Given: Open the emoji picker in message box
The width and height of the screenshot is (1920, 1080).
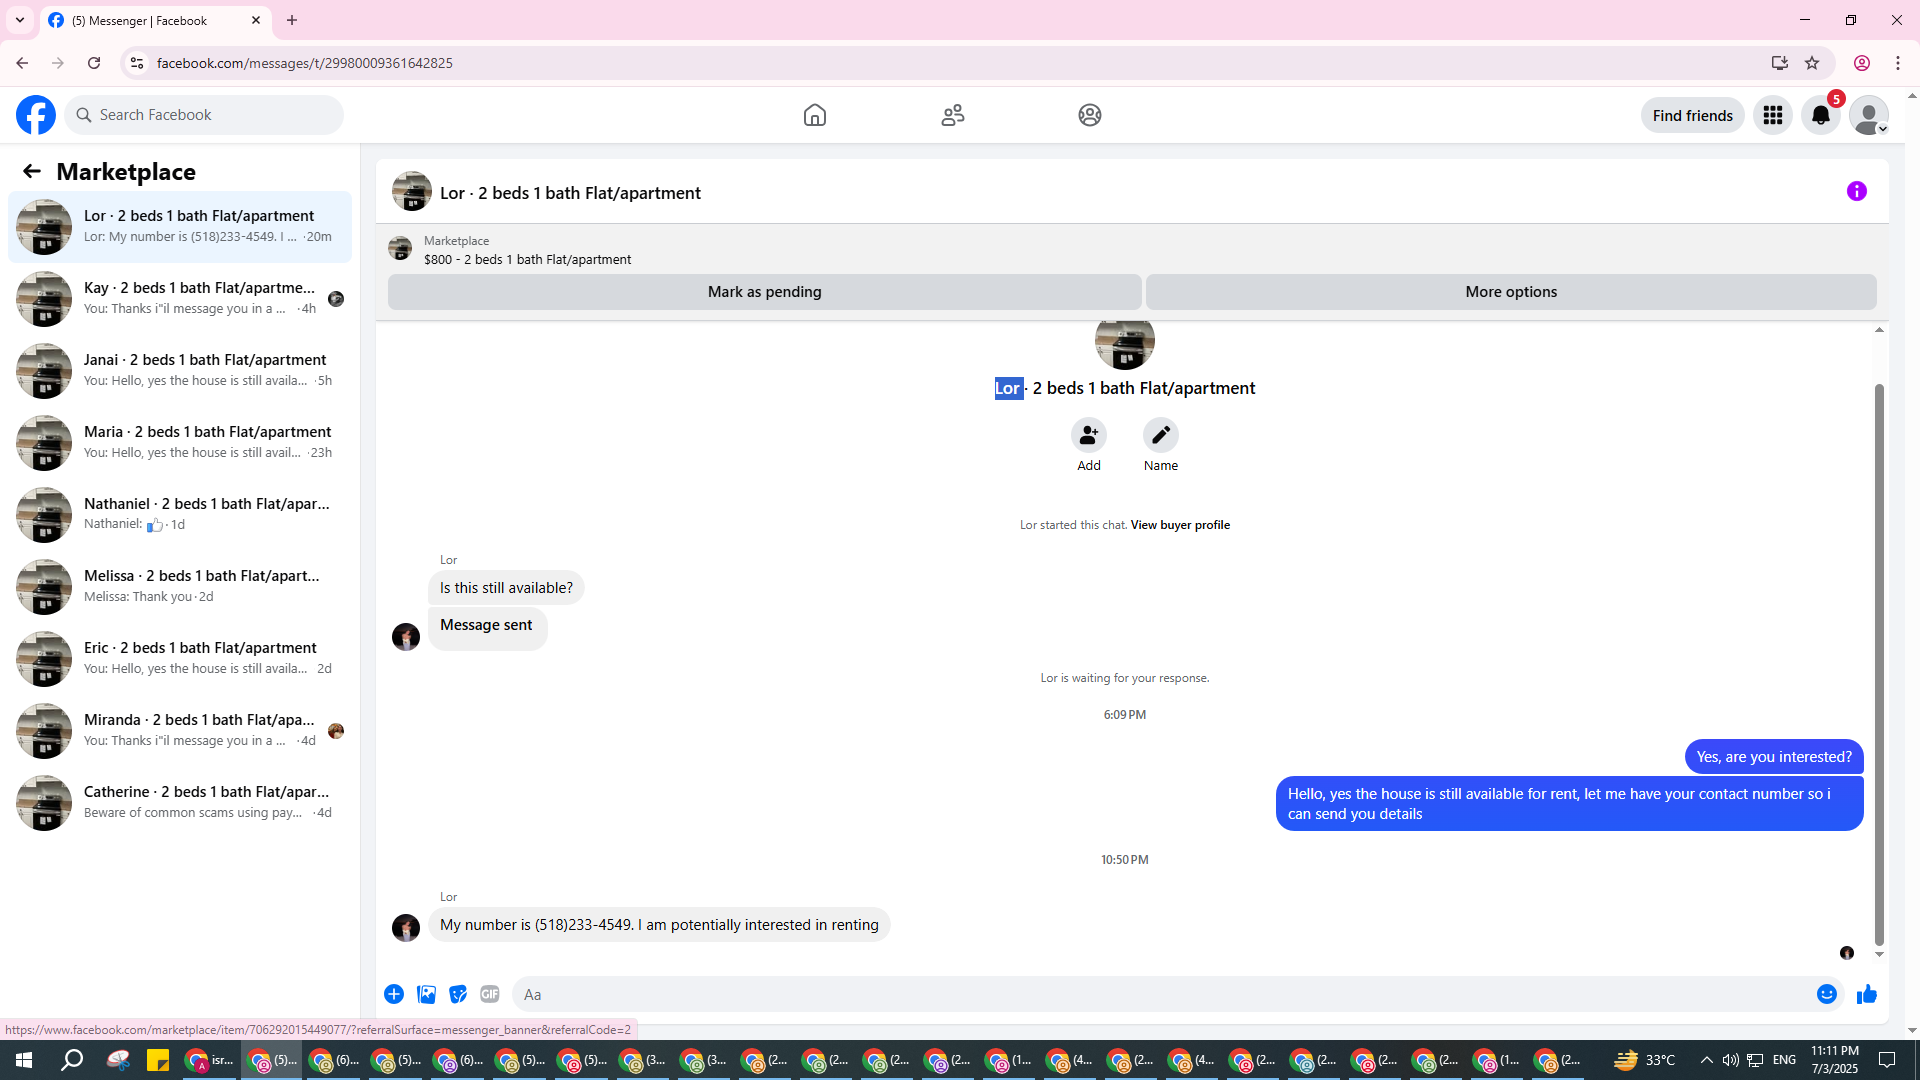Looking at the screenshot, I should tap(1826, 994).
